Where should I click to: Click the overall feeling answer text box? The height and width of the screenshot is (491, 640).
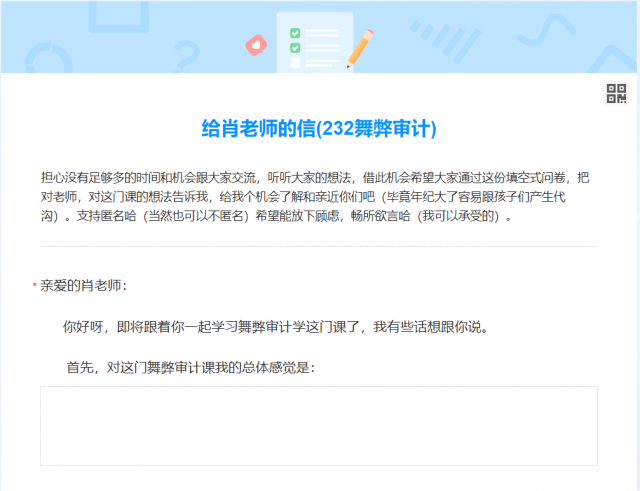(319, 426)
